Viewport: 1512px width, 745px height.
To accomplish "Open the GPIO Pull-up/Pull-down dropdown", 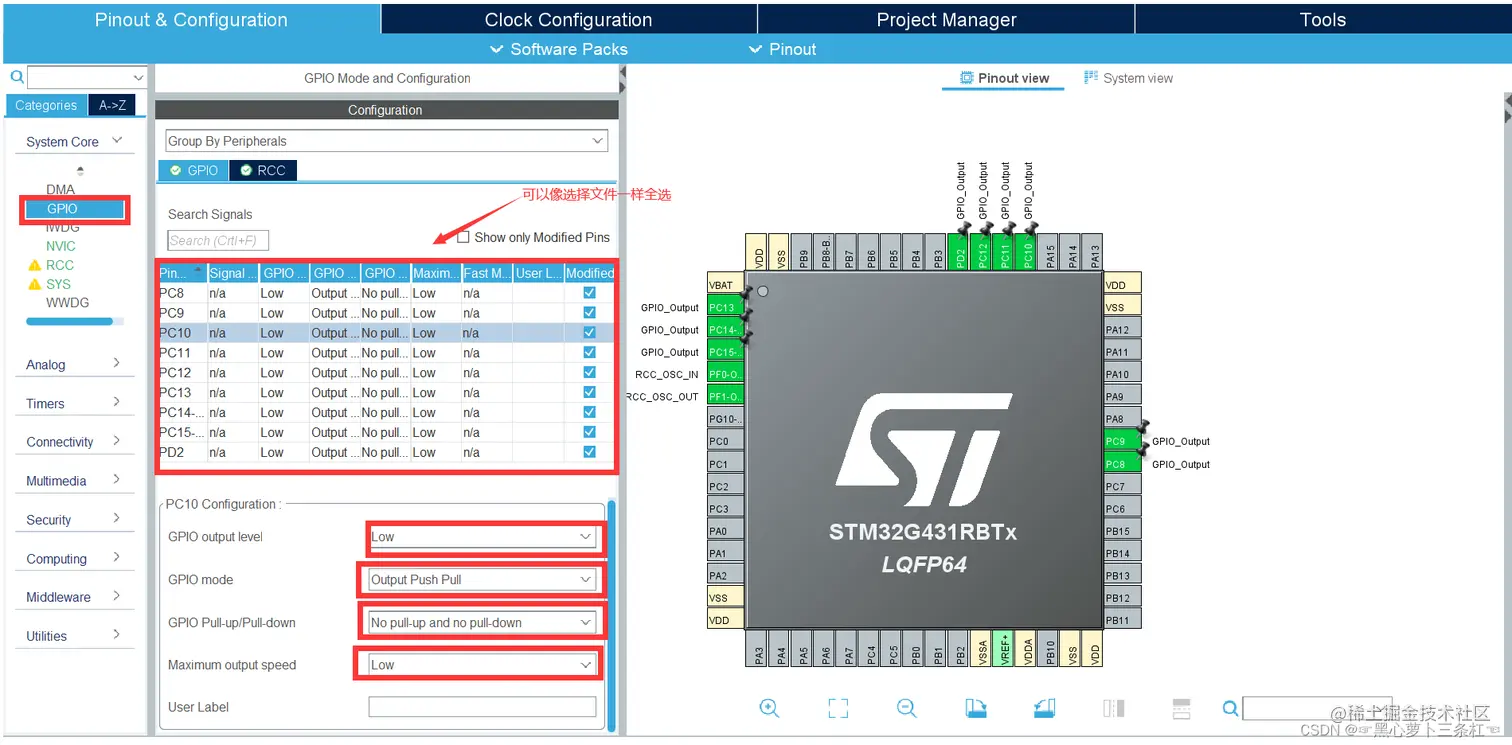I will pyautogui.click(x=483, y=622).
